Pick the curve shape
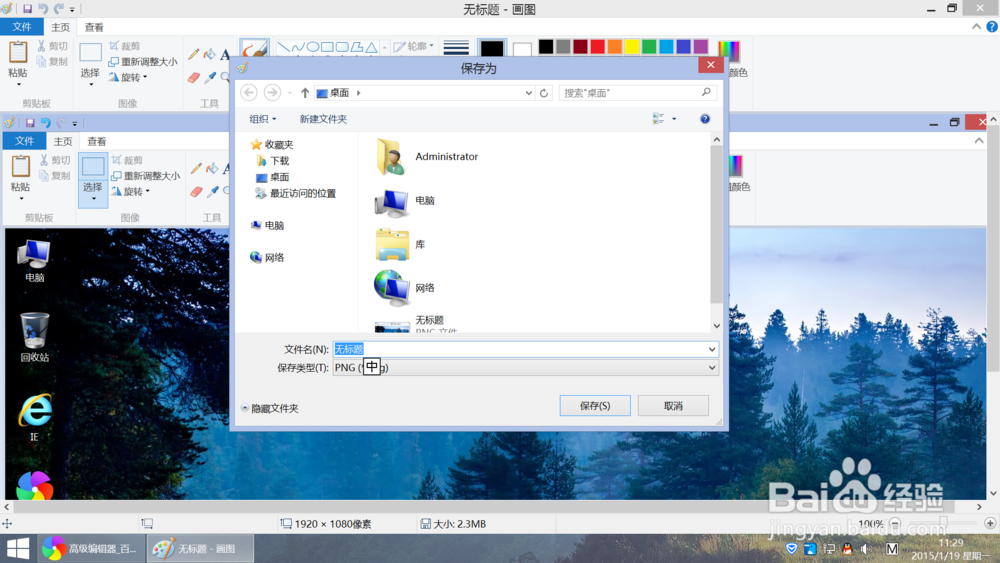This screenshot has height=563, width=1000. [298, 47]
